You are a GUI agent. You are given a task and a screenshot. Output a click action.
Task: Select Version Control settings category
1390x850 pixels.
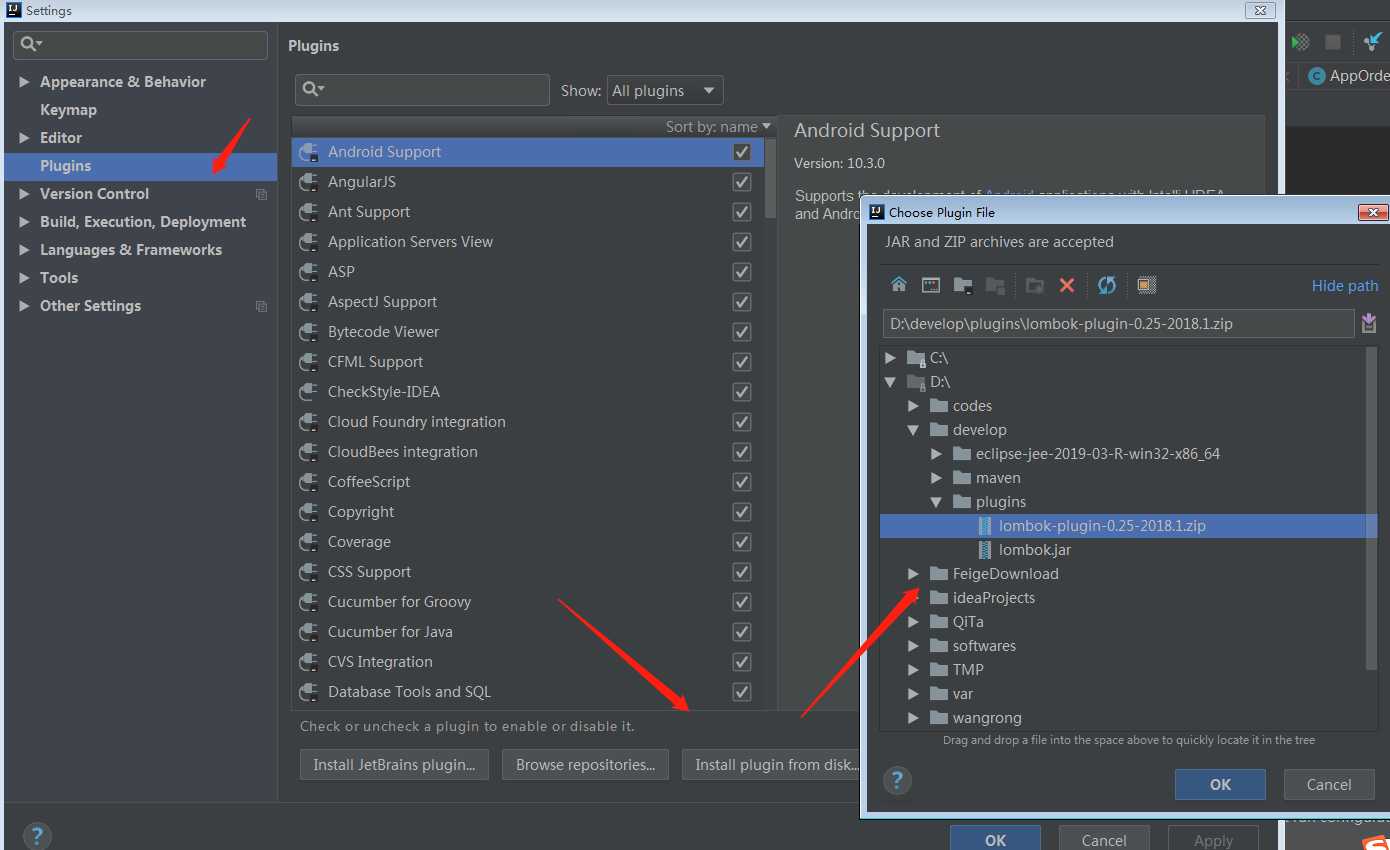[94, 194]
